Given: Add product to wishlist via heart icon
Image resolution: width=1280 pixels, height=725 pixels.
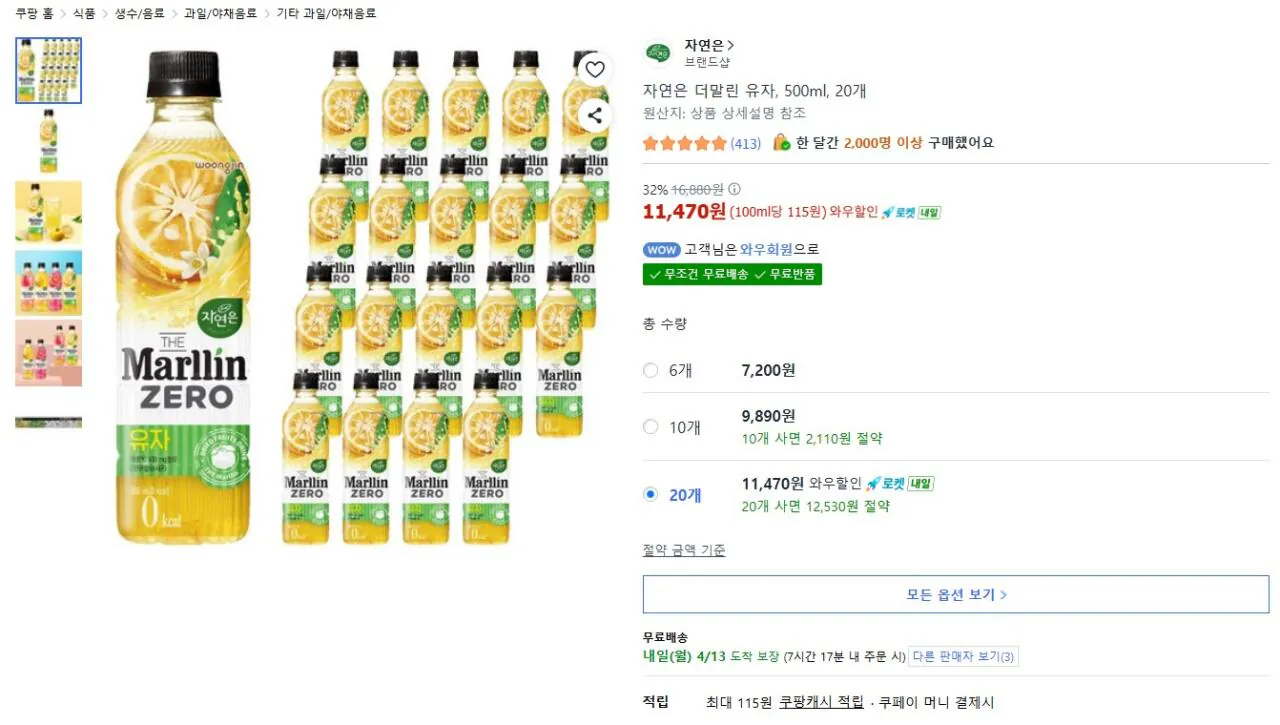Looking at the screenshot, I should pos(595,69).
